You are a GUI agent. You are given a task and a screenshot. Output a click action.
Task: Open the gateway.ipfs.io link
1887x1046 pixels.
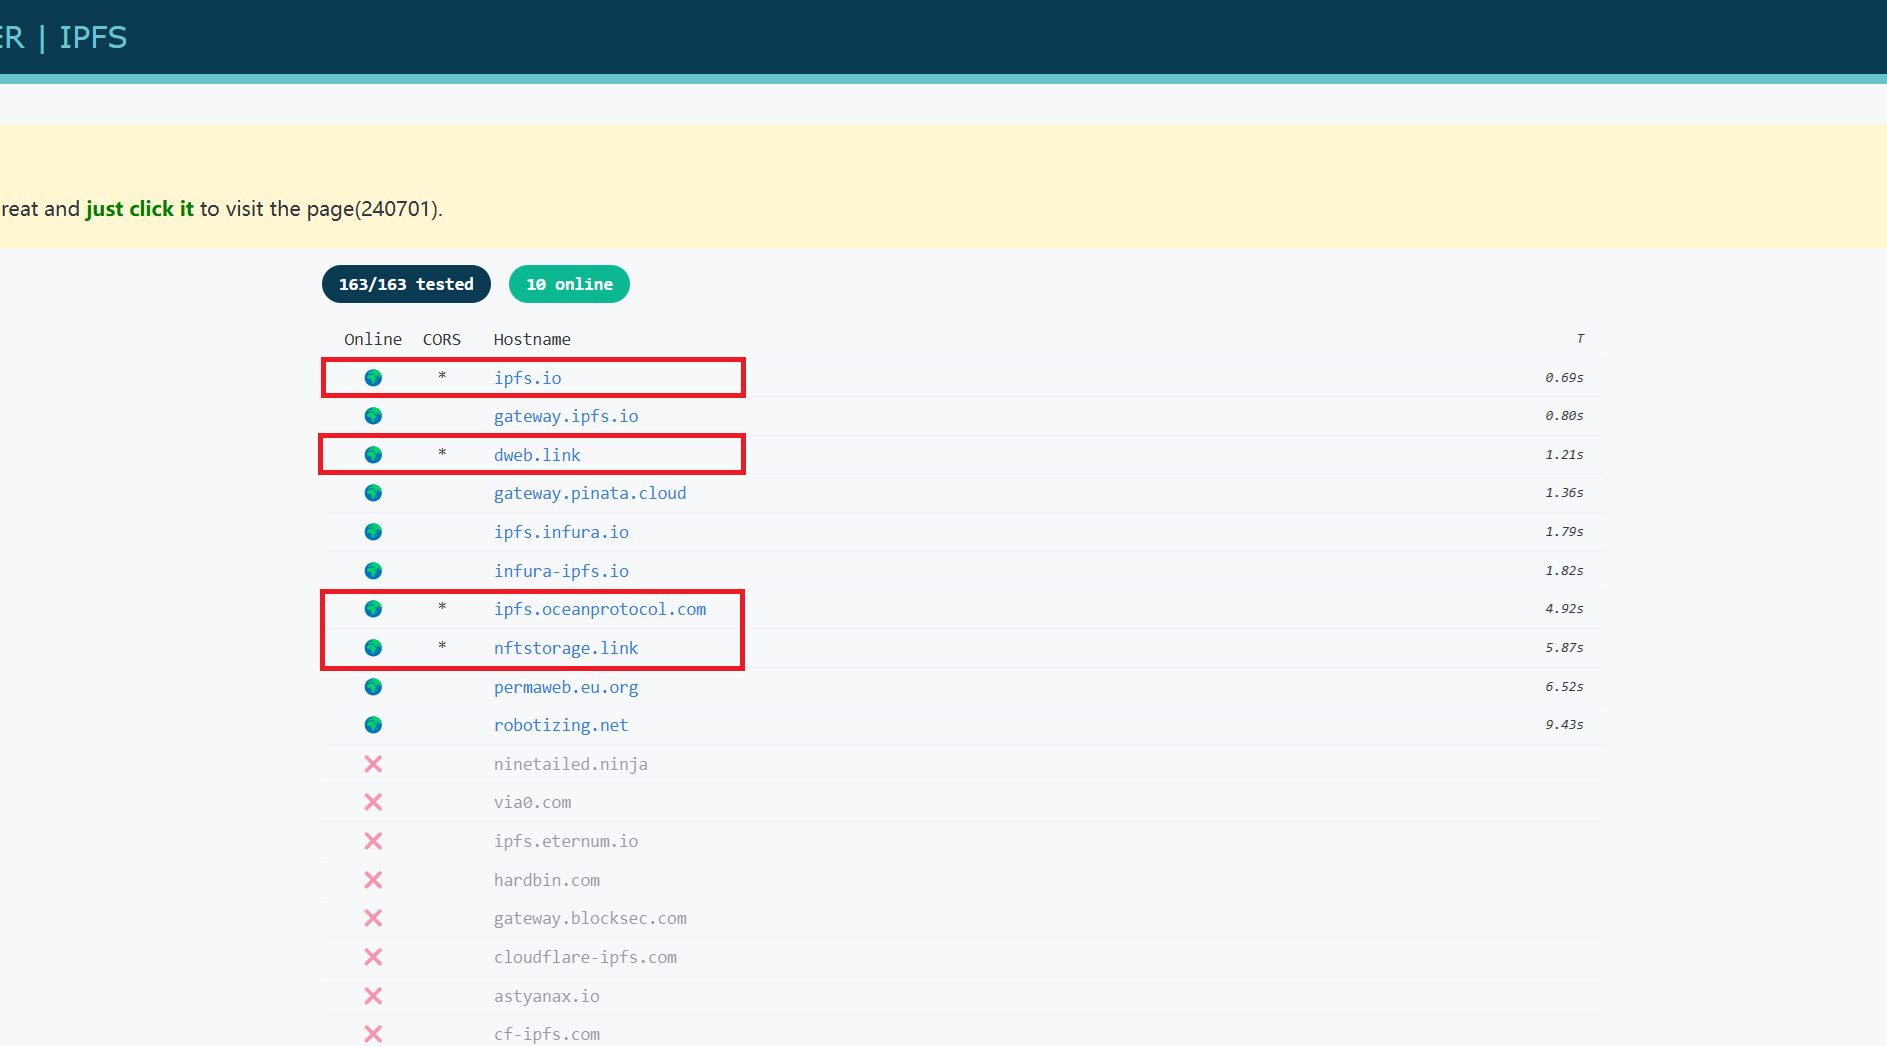566,416
